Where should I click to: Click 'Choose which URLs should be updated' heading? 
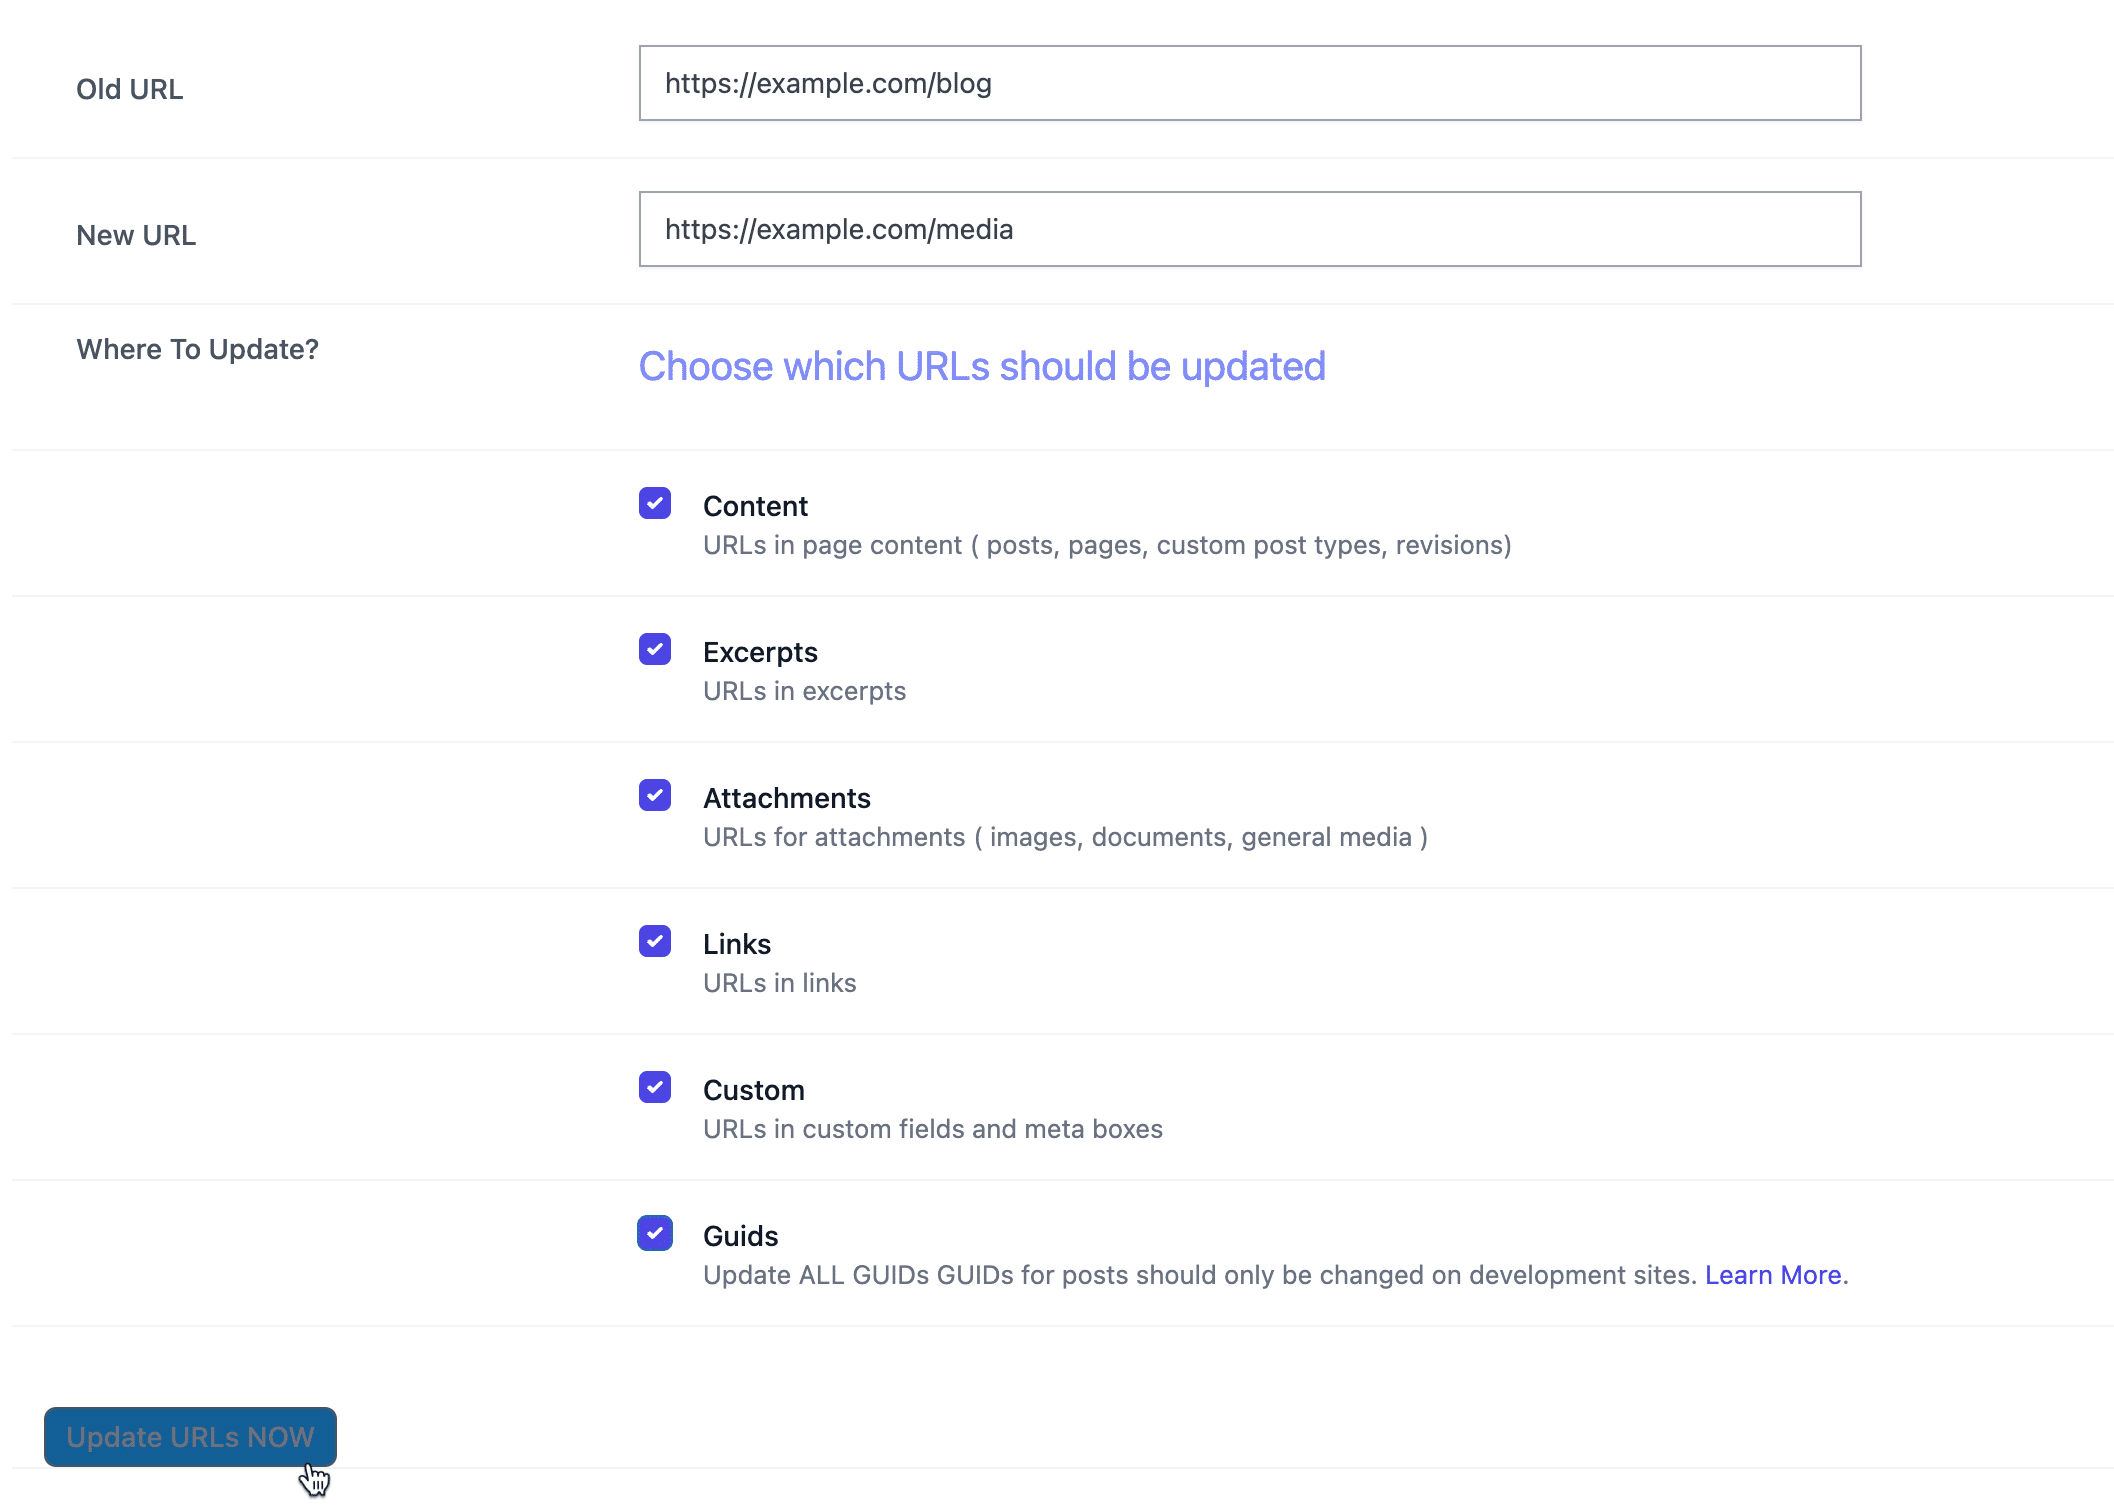982,367
